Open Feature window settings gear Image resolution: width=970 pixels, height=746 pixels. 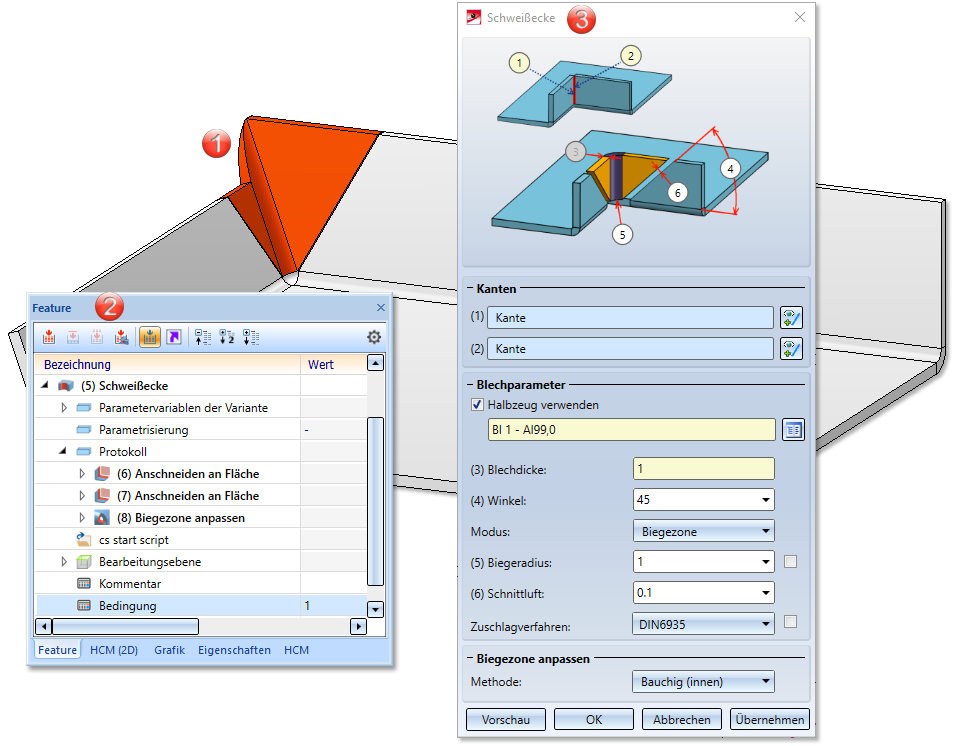[374, 337]
